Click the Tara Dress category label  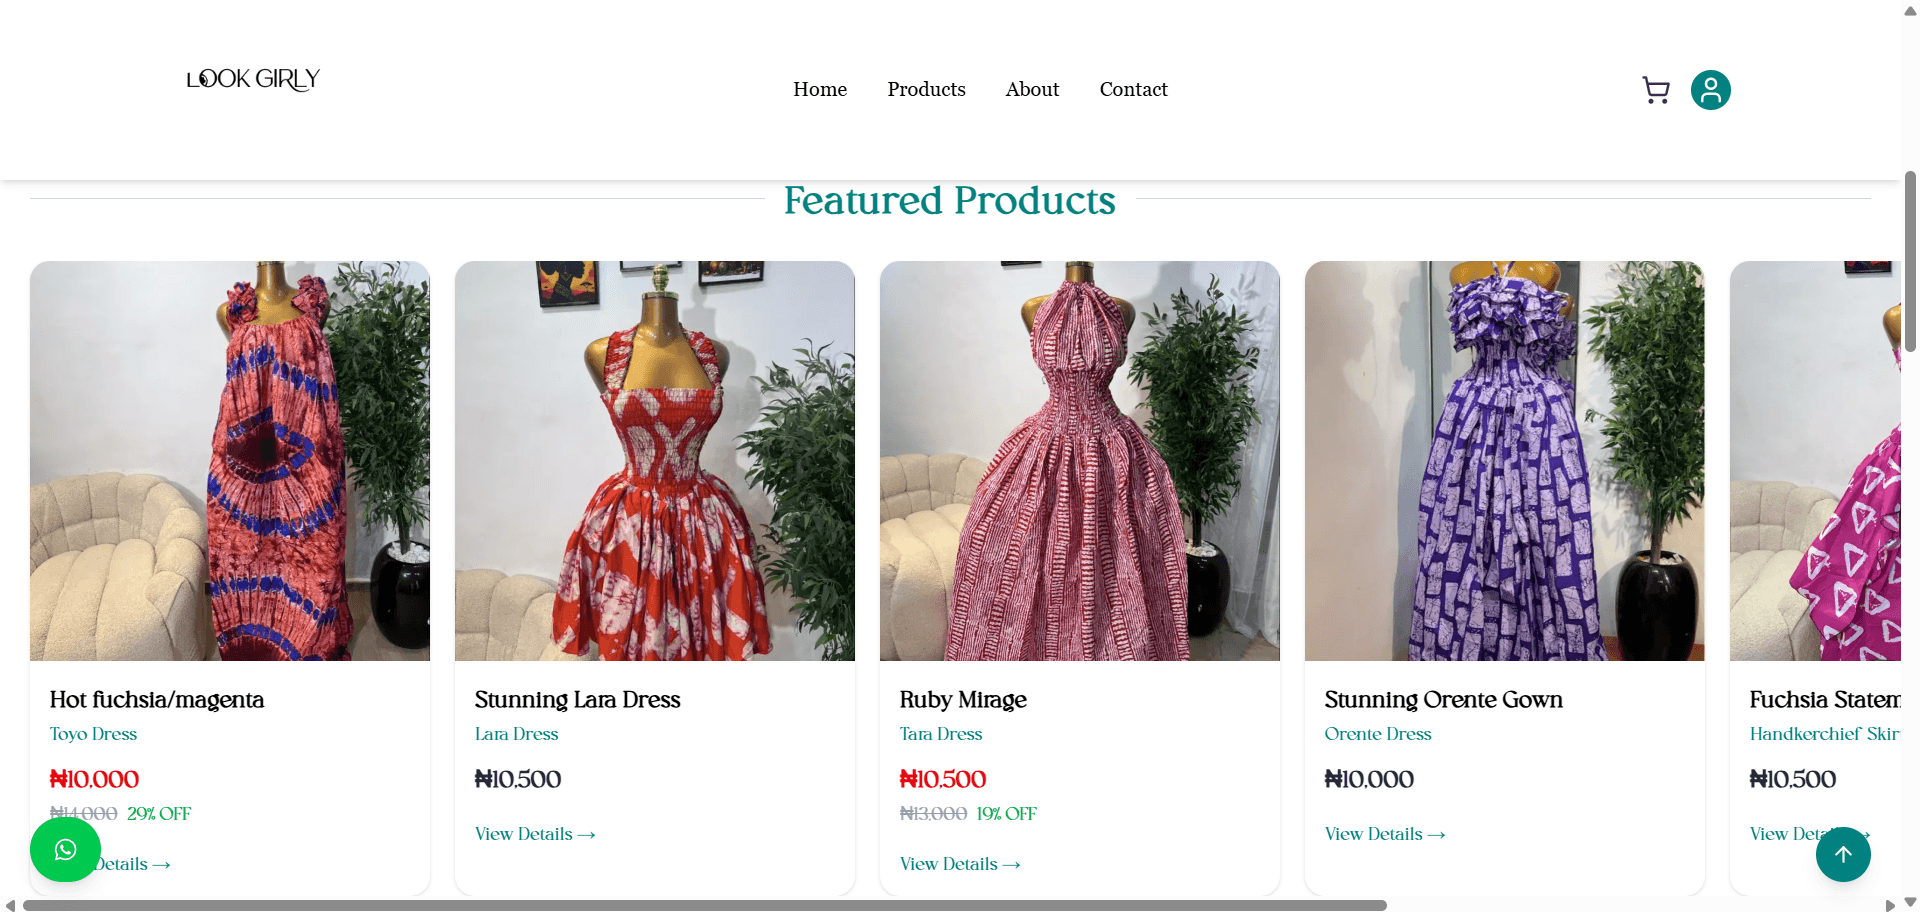click(941, 734)
